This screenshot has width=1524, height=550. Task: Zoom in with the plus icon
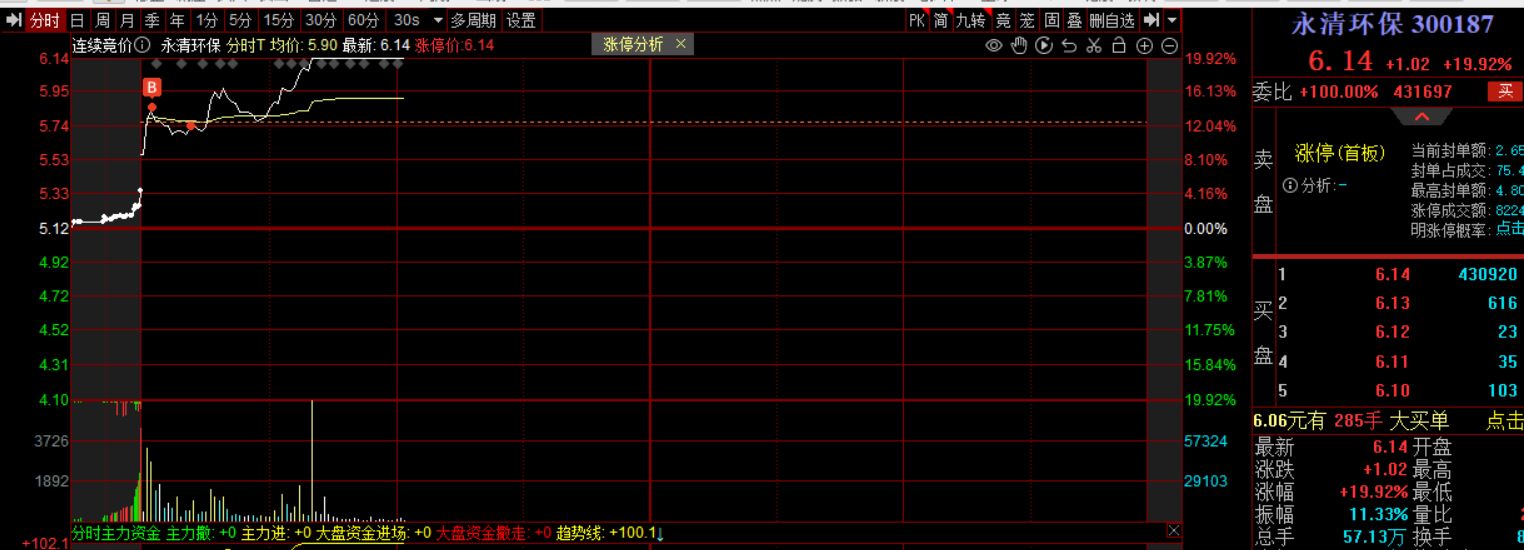coord(1145,46)
